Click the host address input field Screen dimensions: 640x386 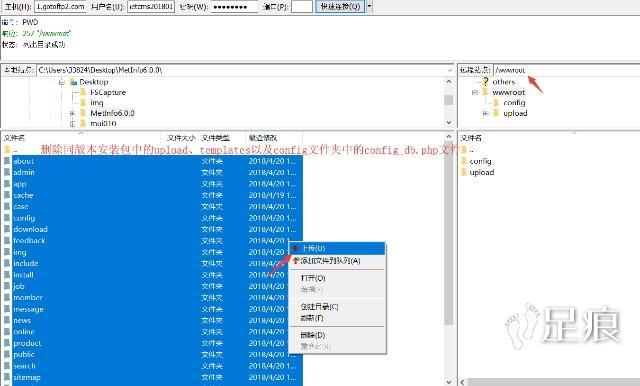(x=60, y=7)
